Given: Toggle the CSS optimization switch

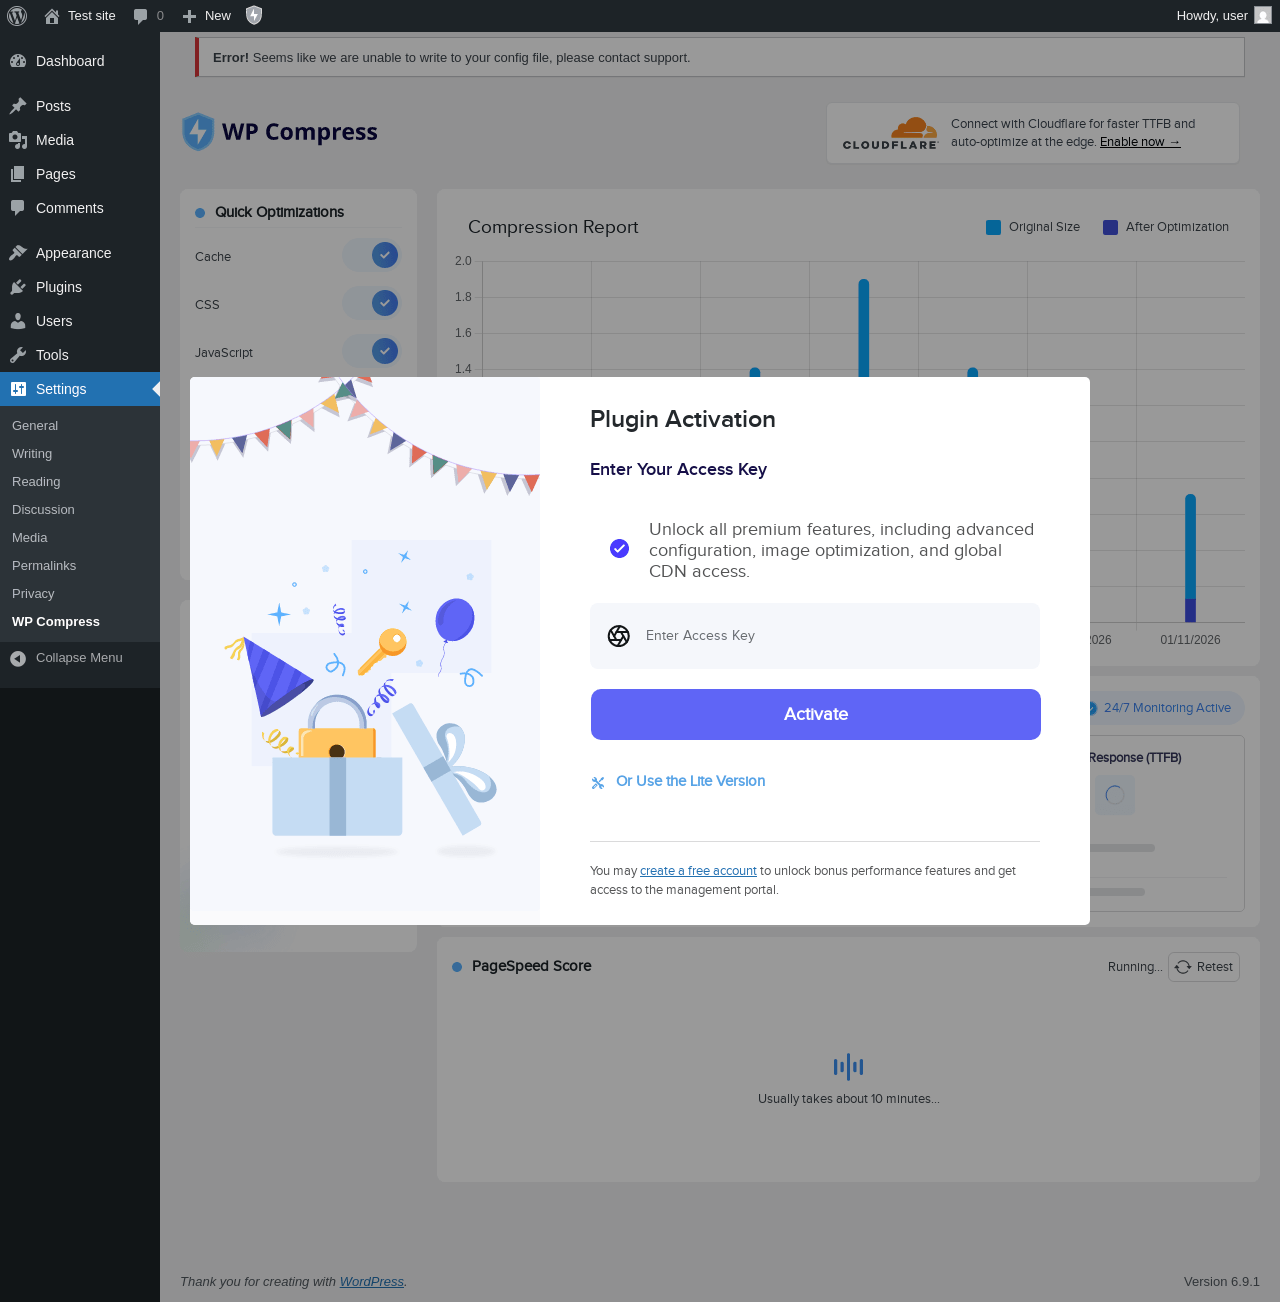Looking at the screenshot, I should point(371,303).
